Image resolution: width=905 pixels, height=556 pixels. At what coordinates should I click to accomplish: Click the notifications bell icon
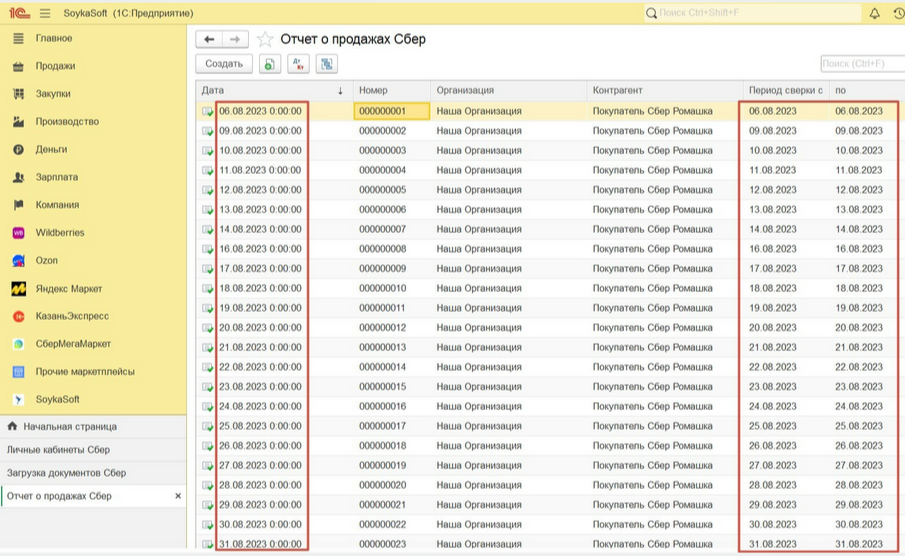[x=874, y=13]
